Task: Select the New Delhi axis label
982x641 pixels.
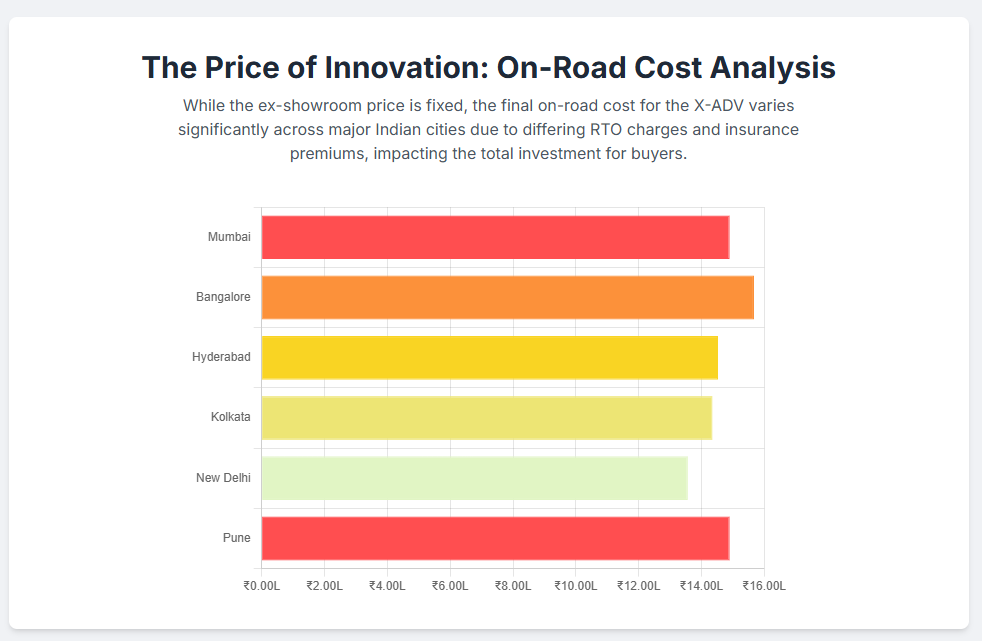Action: 223,478
